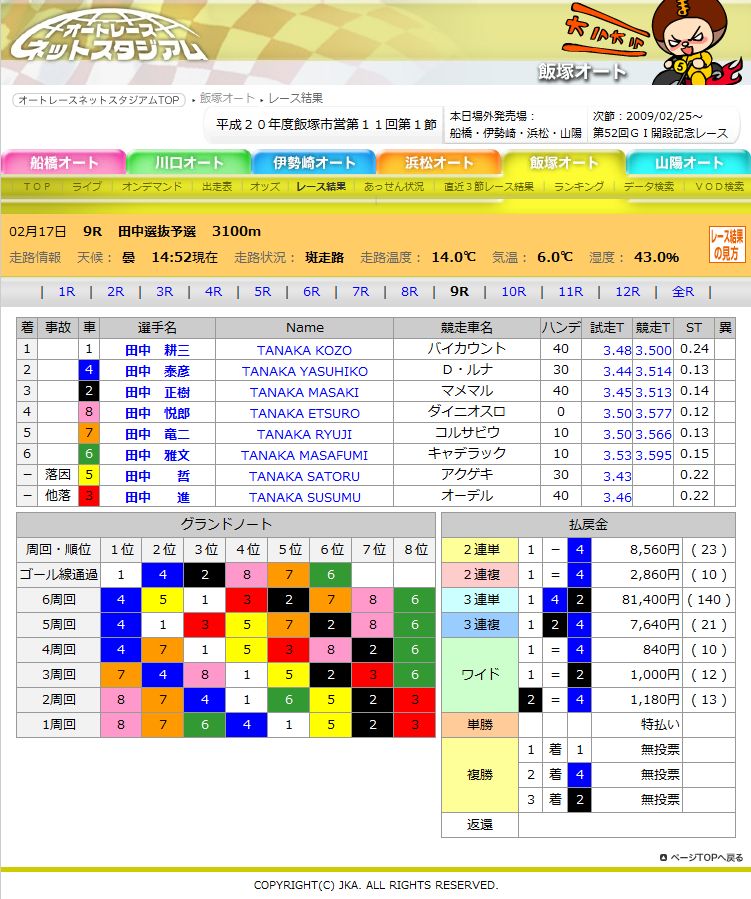This screenshot has height=899, width=751.
Task: Click the バイカウント vehicle name
Action: coord(467,349)
